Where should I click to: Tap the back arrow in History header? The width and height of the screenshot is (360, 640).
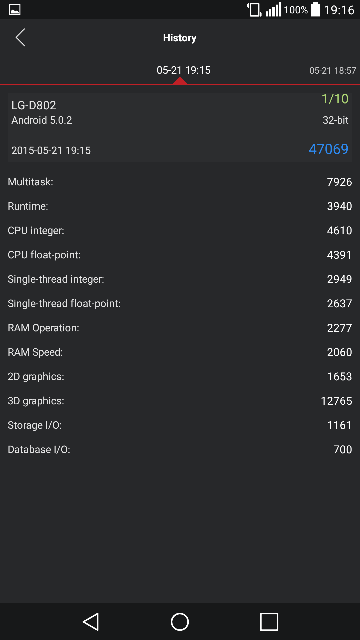pyautogui.click(x=20, y=38)
